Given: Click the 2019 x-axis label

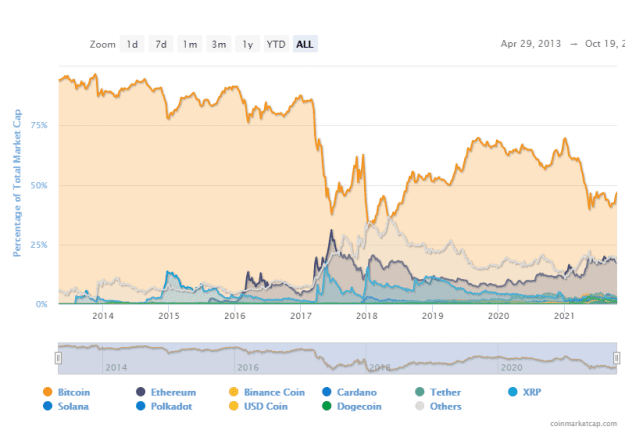Looking at the screenshot, I should click(x=432, y=316).
